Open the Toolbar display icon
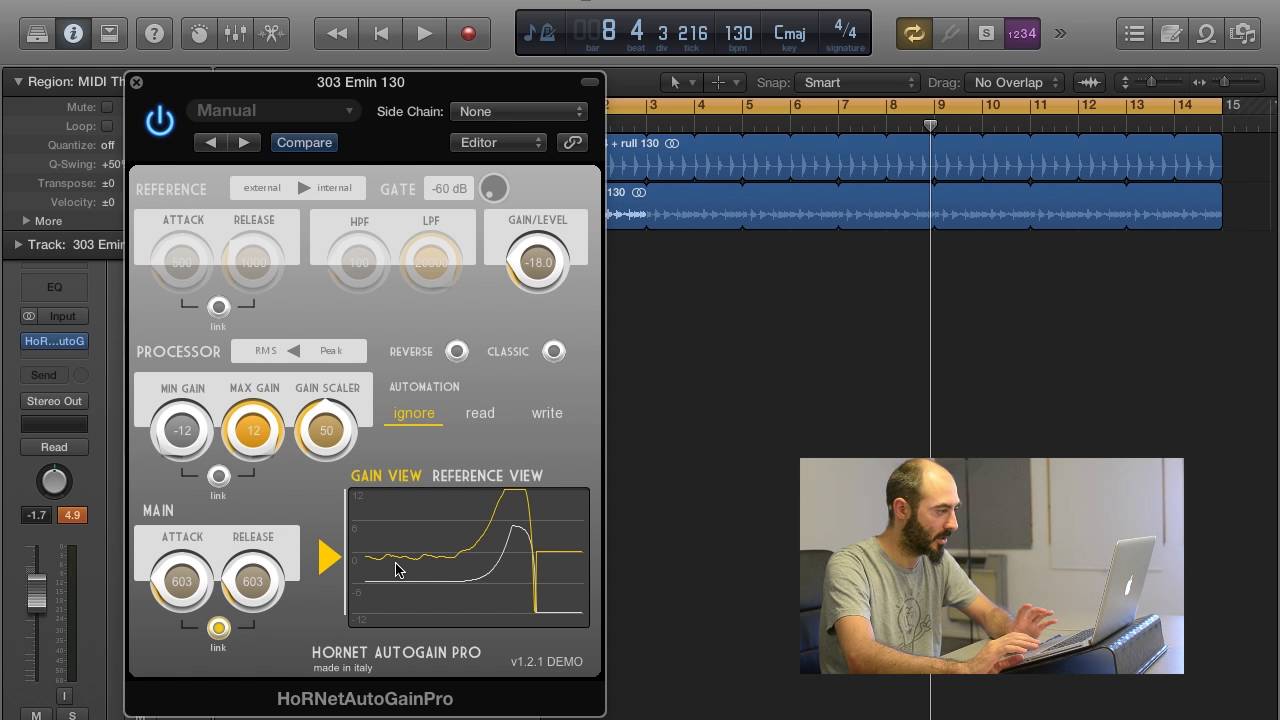The width and height of the screenshot is (1280, 720). (x=109, y=33)
